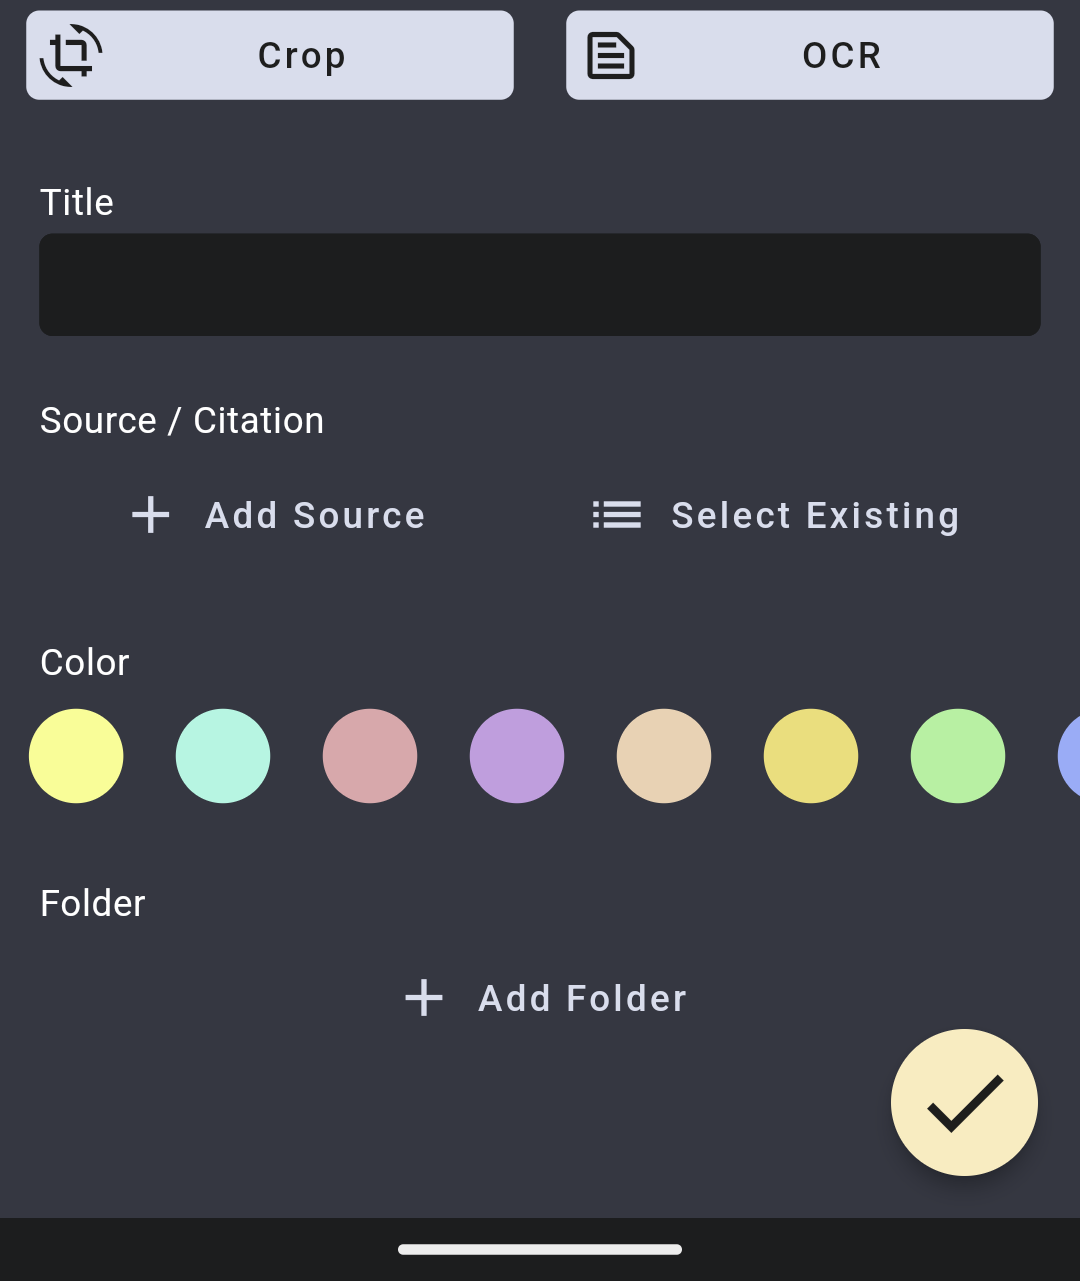Pick the light green color swatch
The width and height of the screenshot is (1080, 1281).
pyautogui.click(x=958, y=756)
